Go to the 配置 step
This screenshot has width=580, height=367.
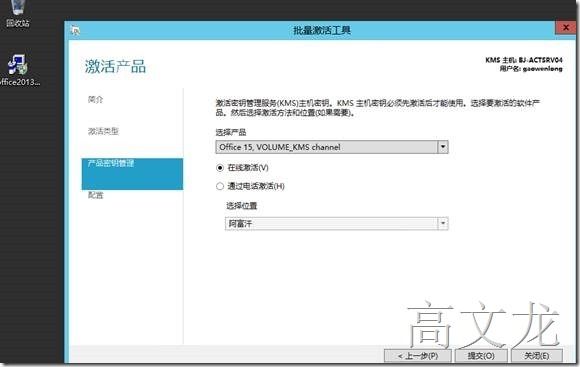[95, 195]
